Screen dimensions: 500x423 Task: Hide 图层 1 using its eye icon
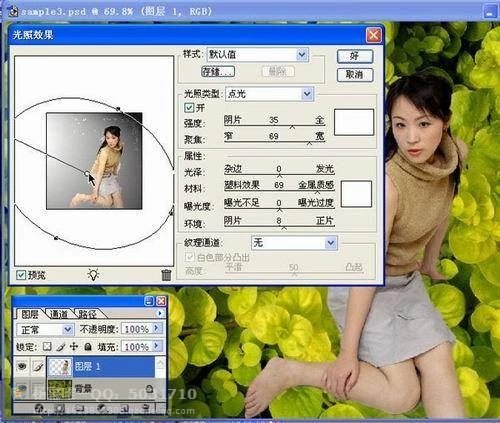[x=22, y=366]
